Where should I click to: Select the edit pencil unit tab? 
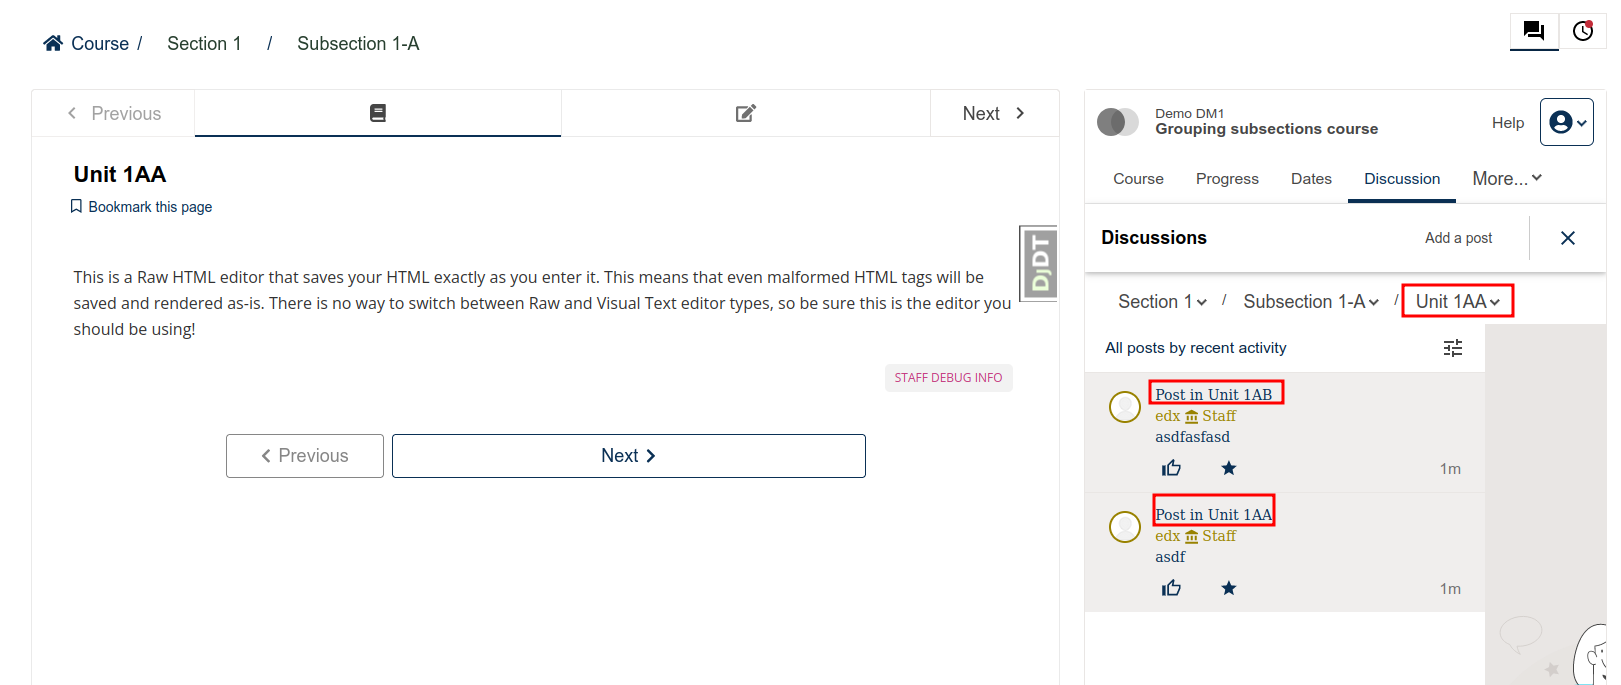coord(746,113)
